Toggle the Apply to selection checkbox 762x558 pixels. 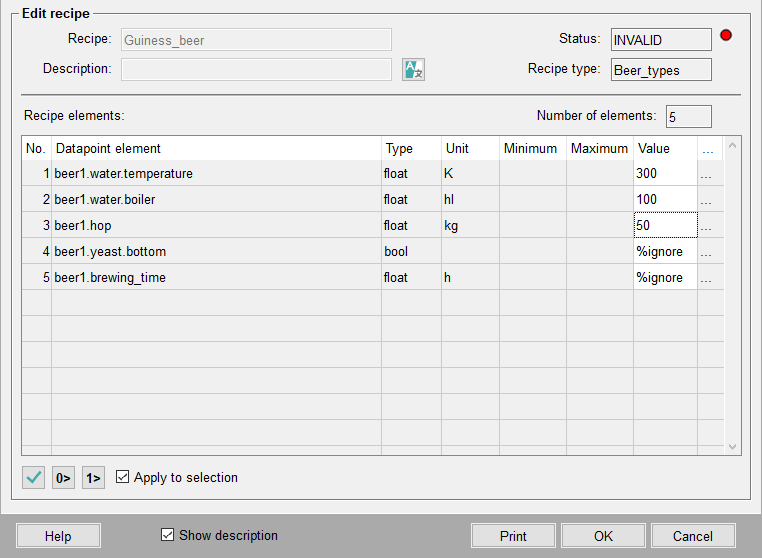(123, 478)
